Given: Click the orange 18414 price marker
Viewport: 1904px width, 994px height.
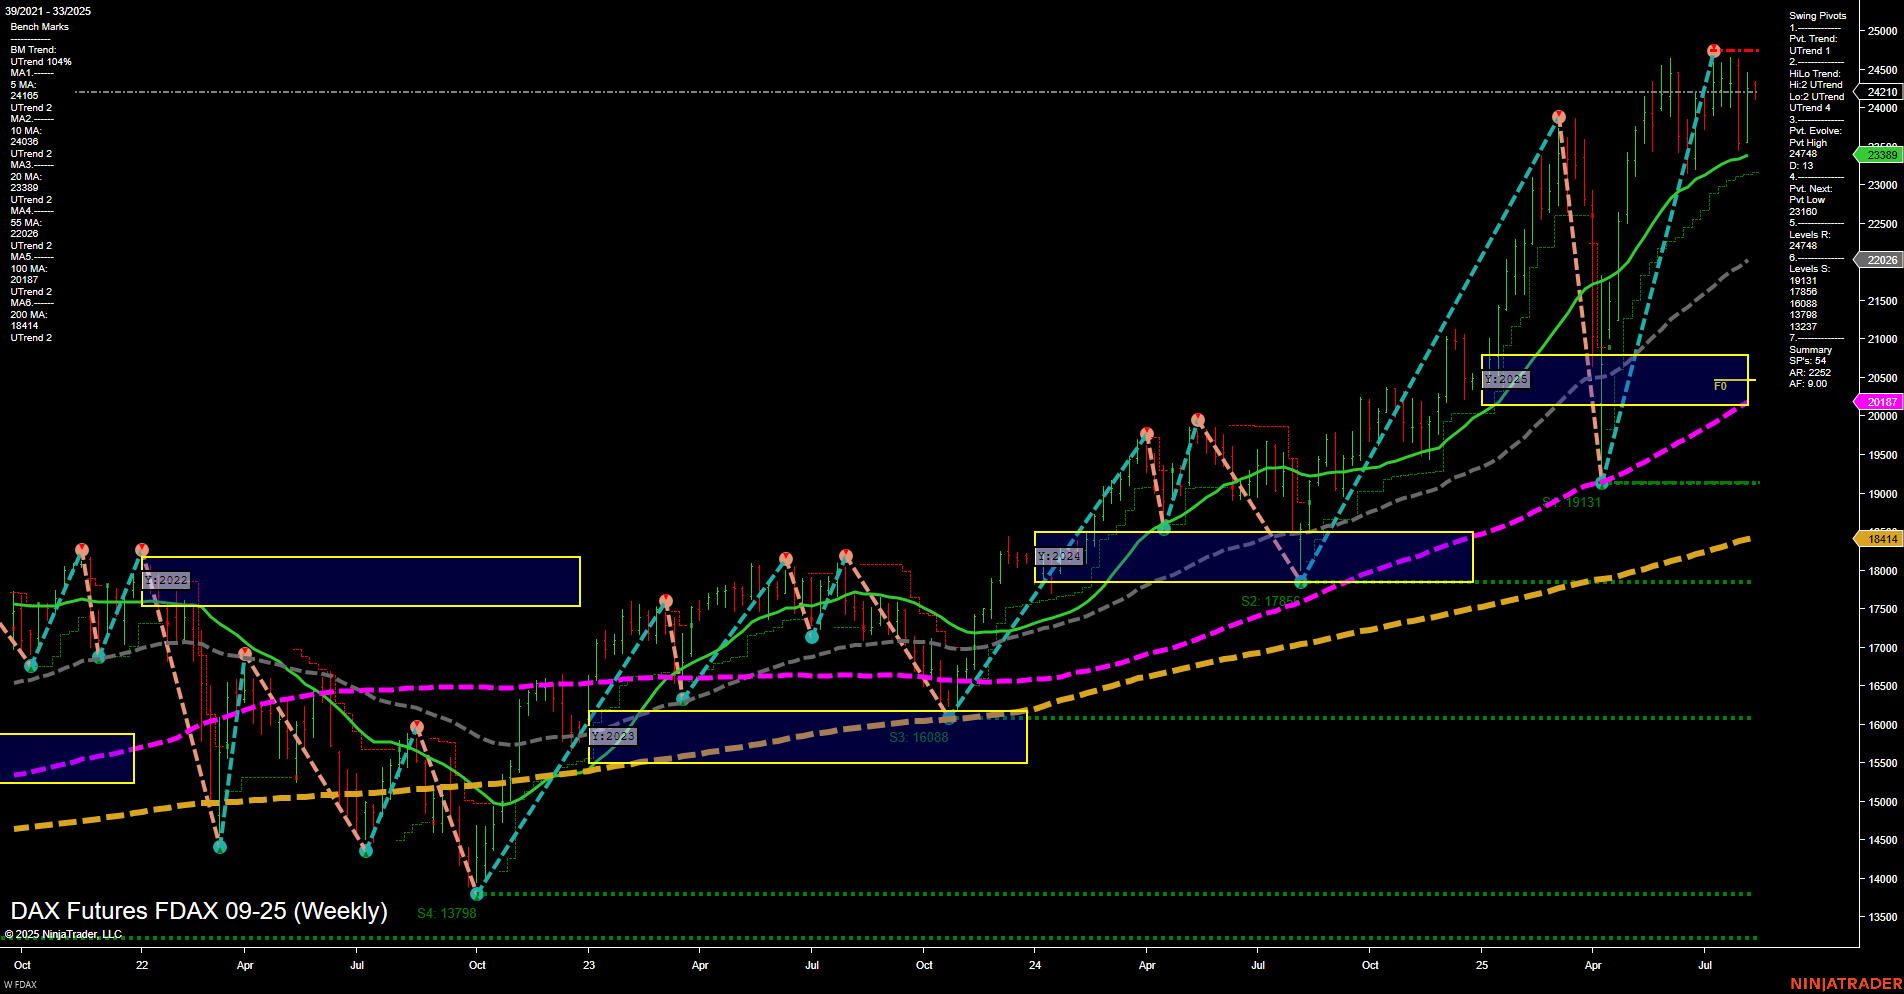Looking at the screenshot, I should pos(1879,539).
